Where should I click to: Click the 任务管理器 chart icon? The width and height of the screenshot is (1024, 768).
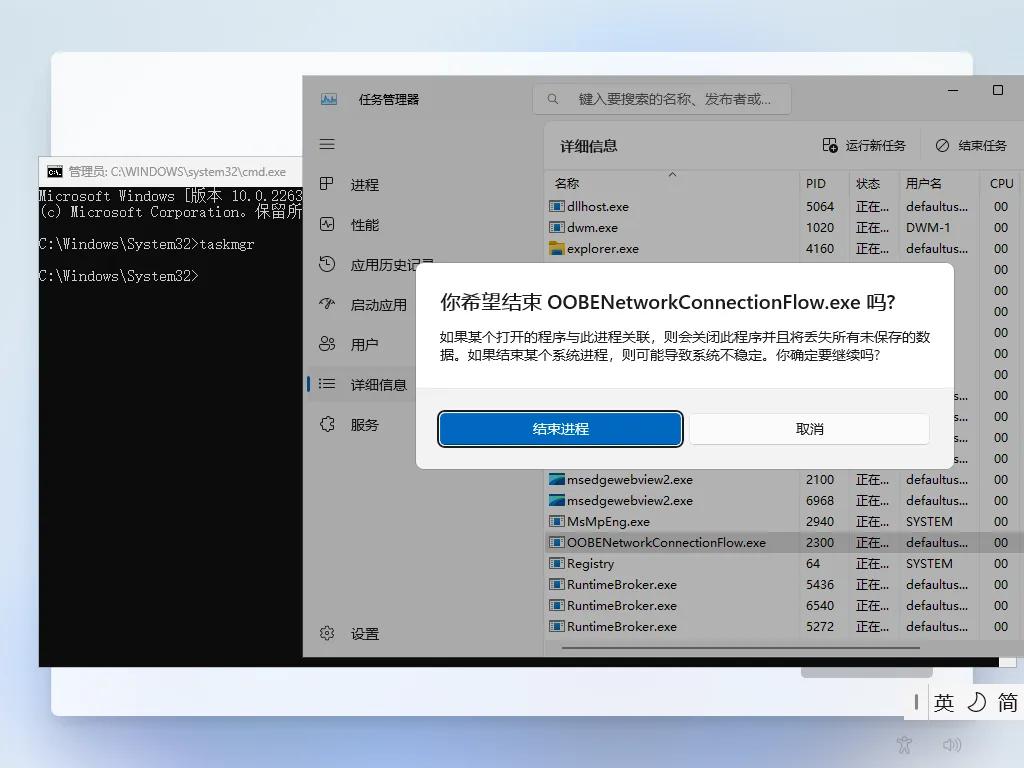(329, 99)
